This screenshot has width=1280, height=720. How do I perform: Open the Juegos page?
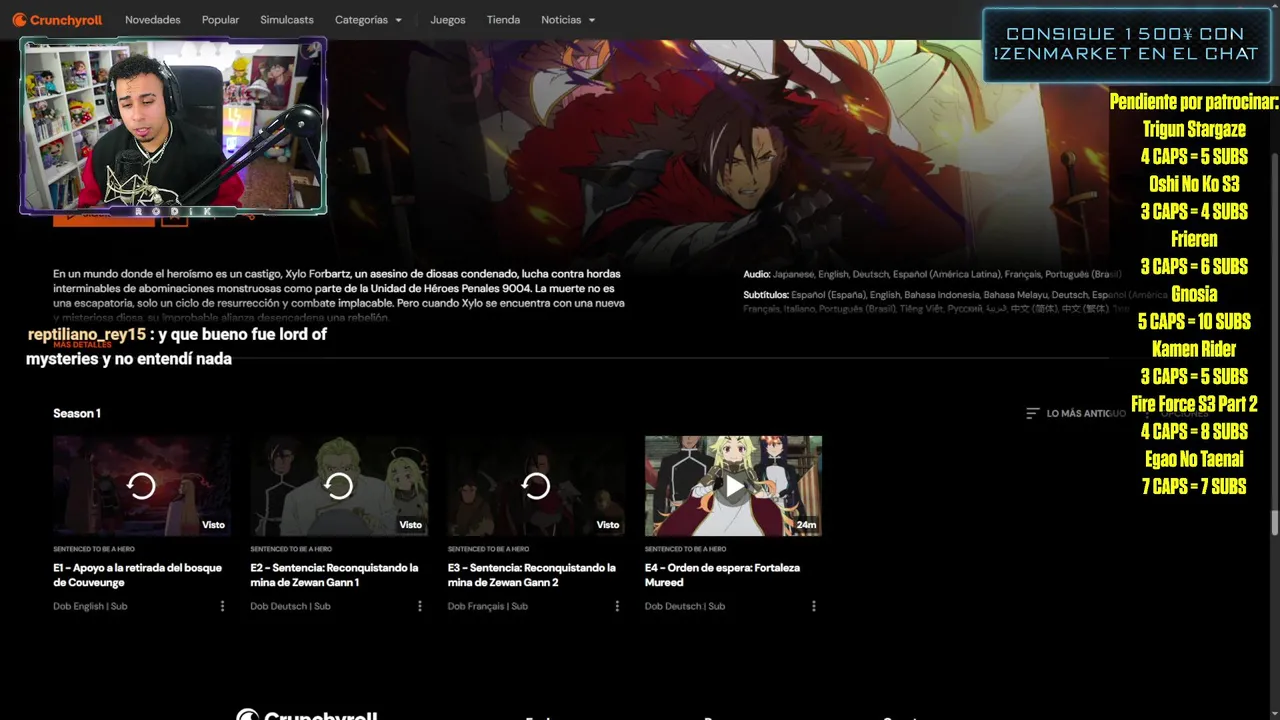(448, 20)
